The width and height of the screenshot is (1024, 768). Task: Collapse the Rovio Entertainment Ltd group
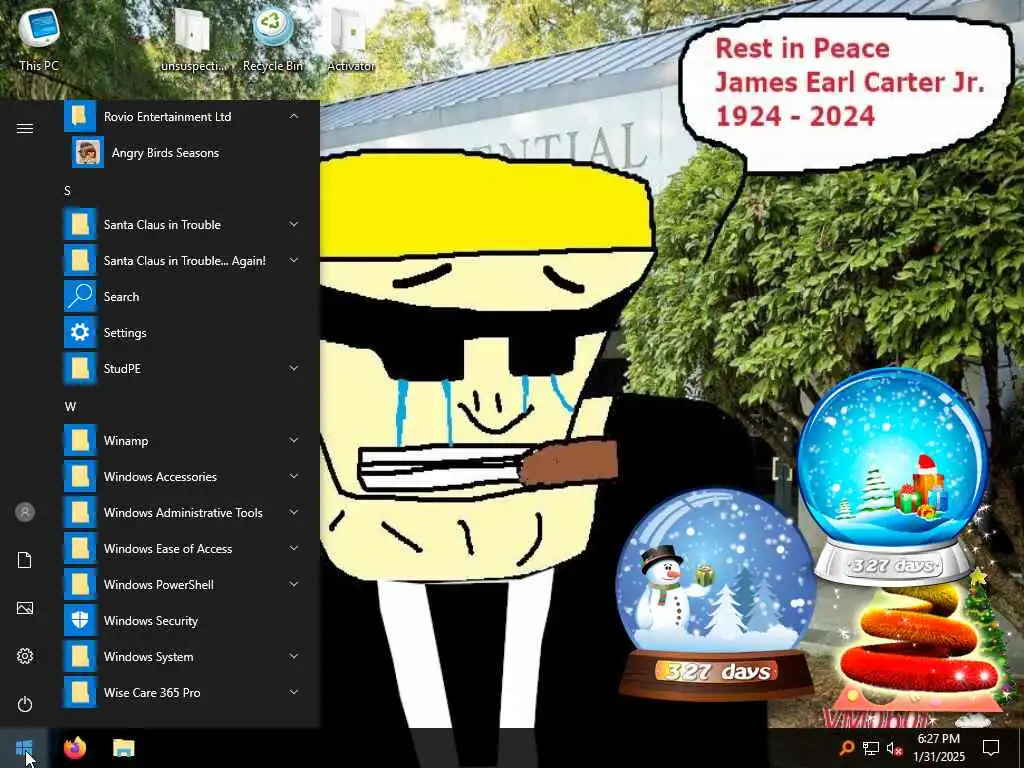[x=294, y=116]
